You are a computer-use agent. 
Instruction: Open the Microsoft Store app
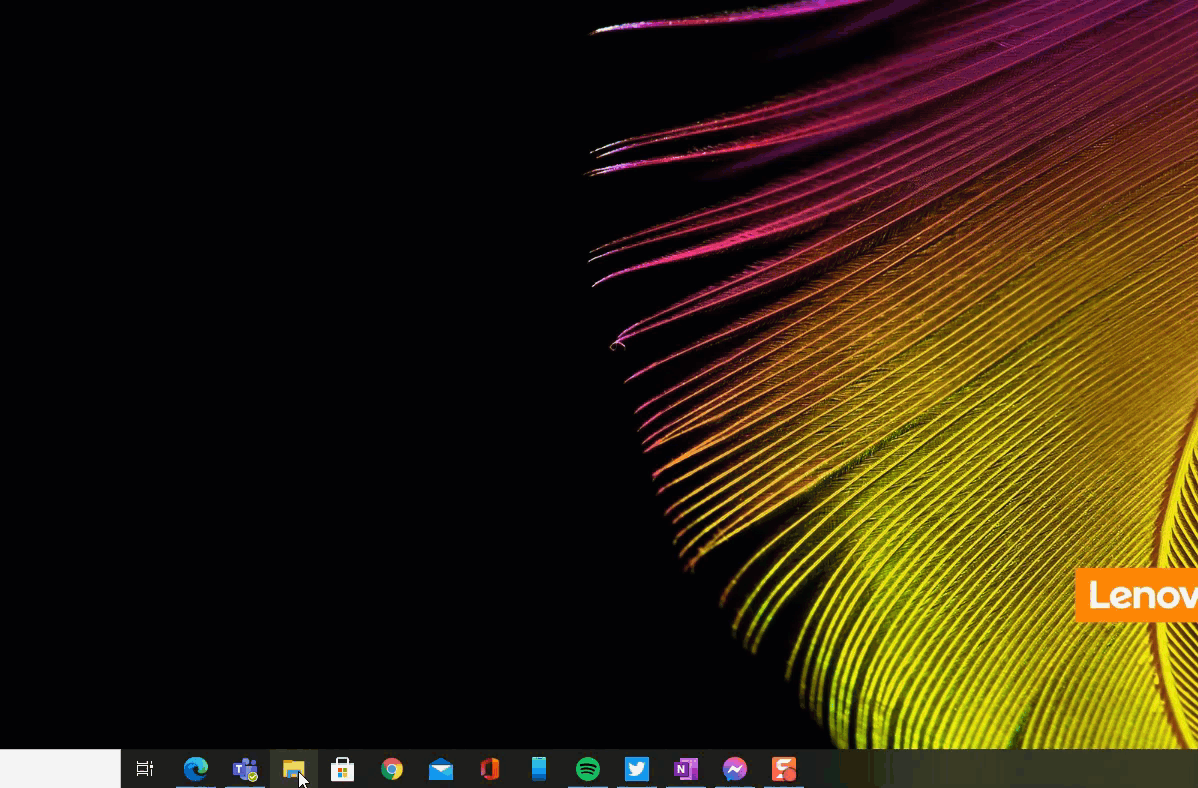pyautogui.click(x=343, y=769)
